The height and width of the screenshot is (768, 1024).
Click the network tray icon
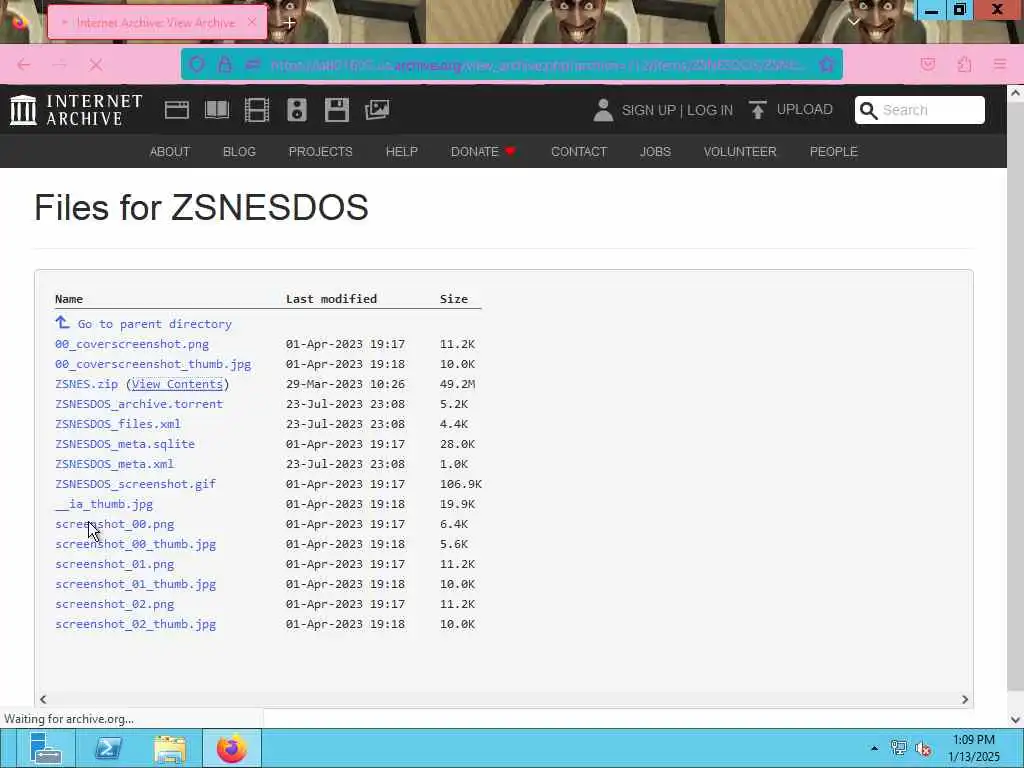(x=899, y=748)
